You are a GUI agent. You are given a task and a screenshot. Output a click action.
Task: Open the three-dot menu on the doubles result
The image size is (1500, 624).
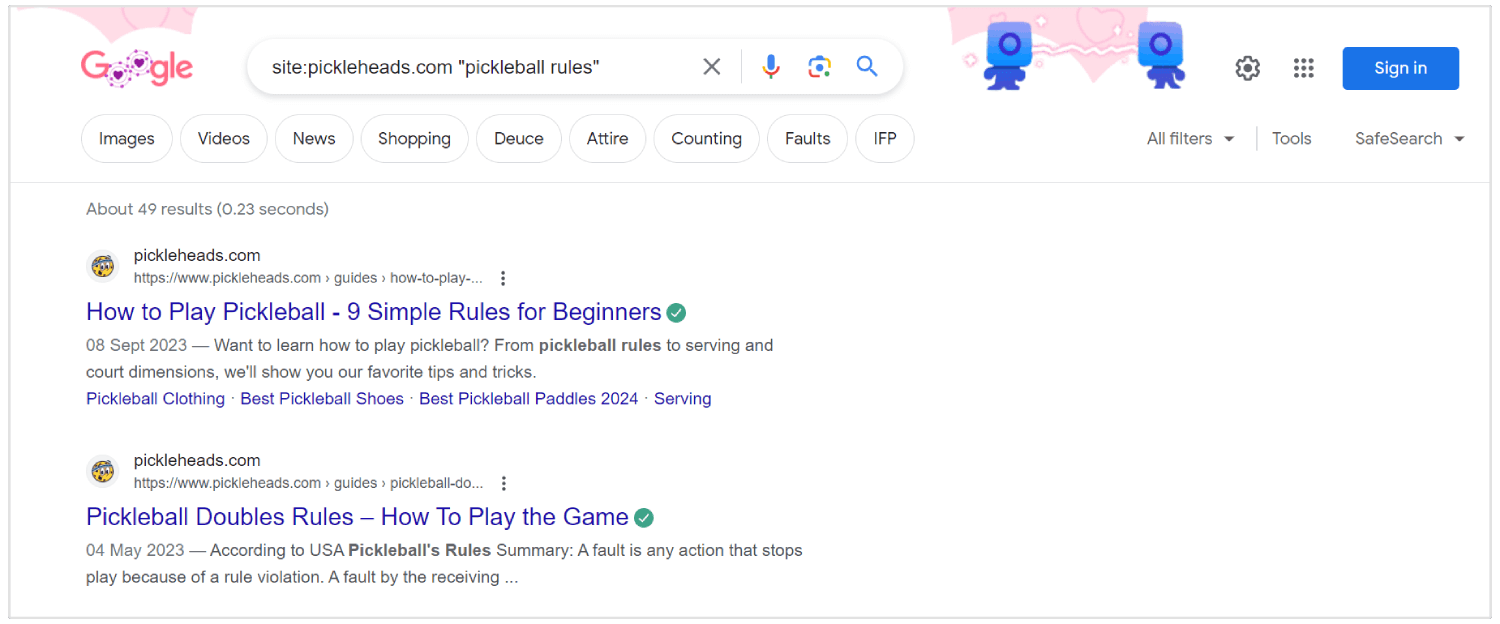coord(504,482)
